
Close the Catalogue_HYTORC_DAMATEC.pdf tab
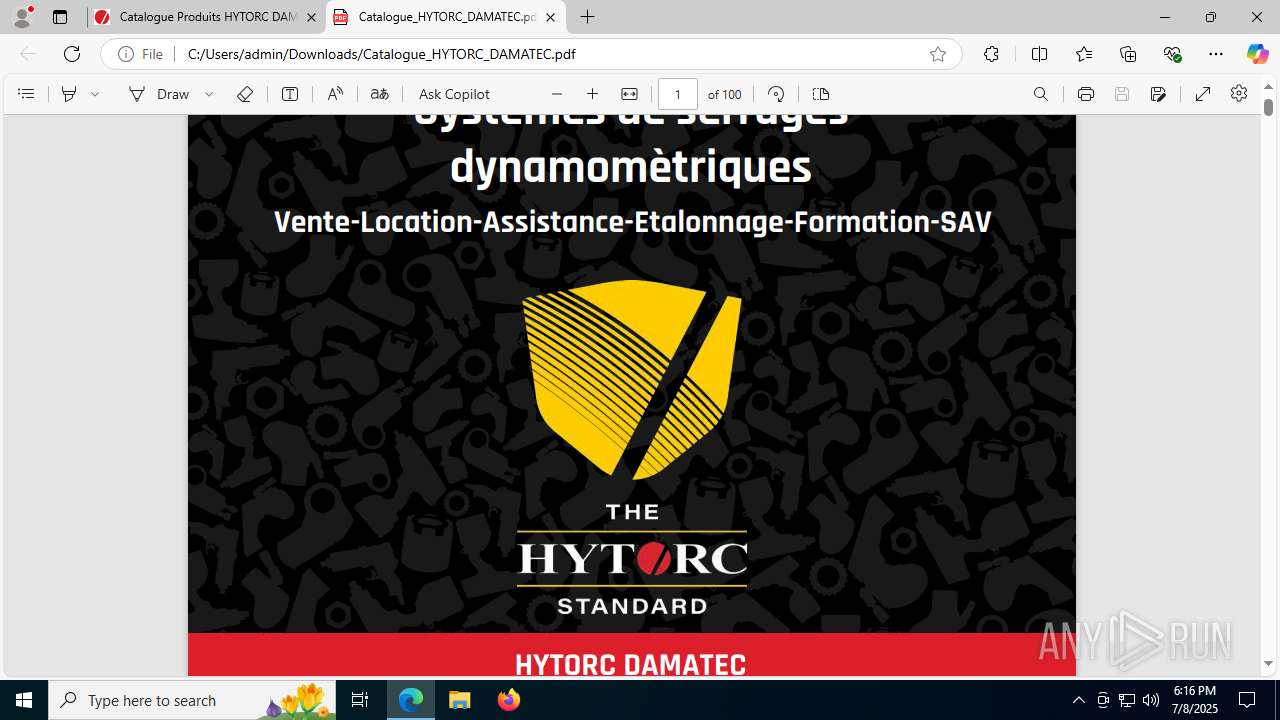point(550,17)
